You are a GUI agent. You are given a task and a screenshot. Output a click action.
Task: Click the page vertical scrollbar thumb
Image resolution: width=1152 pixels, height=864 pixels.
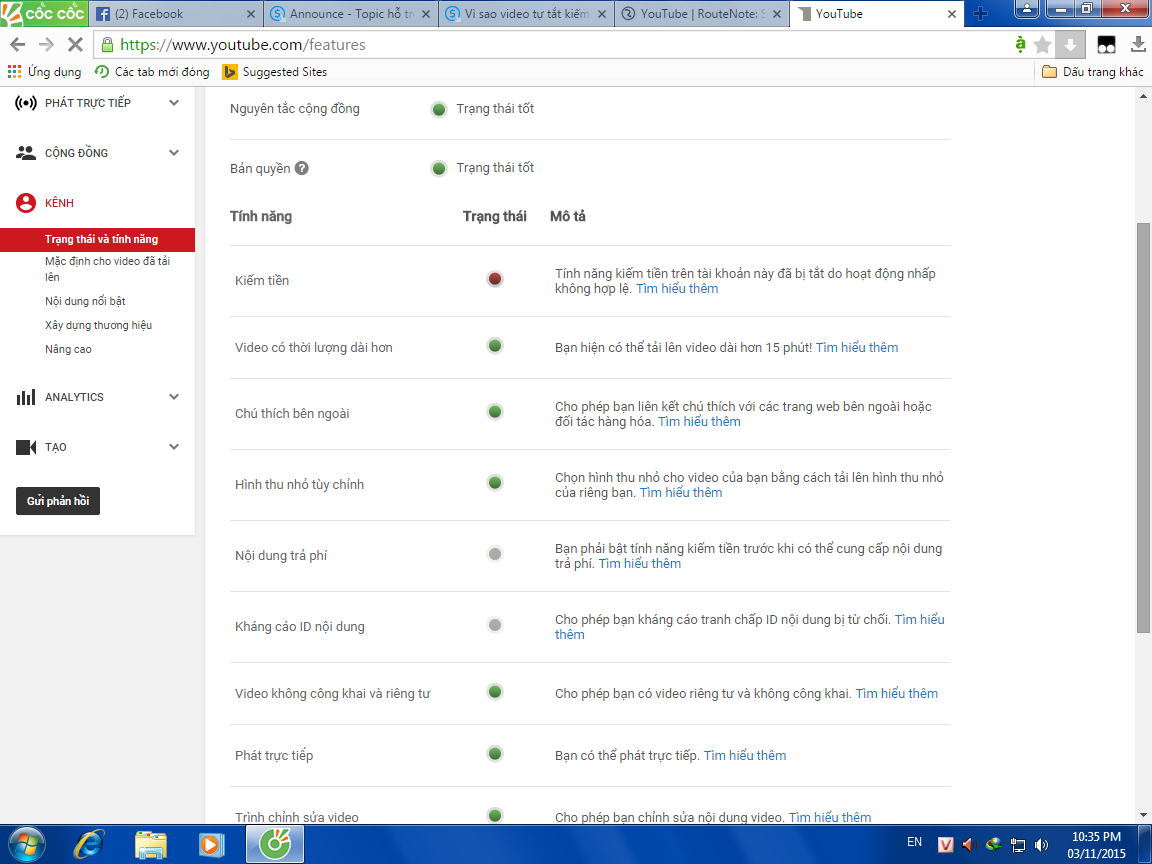click(x=1143, y=428)
